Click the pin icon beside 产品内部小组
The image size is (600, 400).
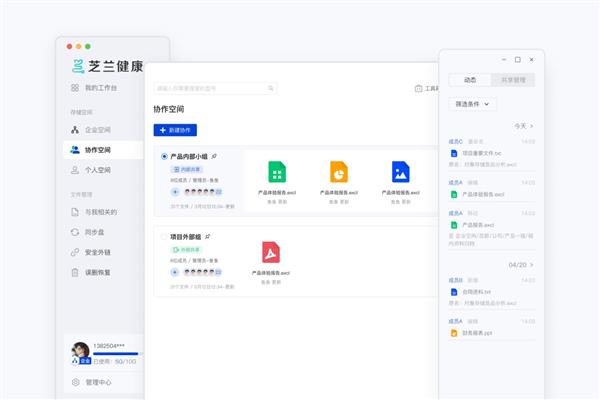(214, 157)
